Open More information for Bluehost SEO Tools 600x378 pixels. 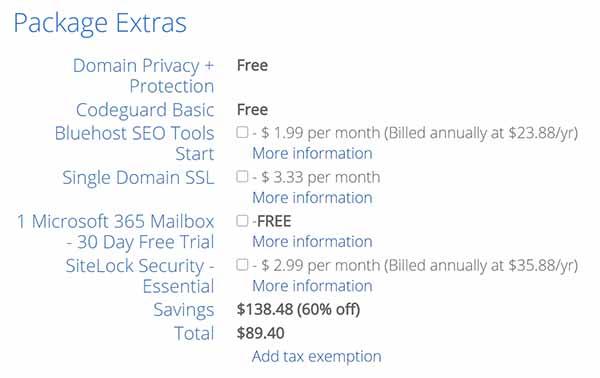point(312,153)
